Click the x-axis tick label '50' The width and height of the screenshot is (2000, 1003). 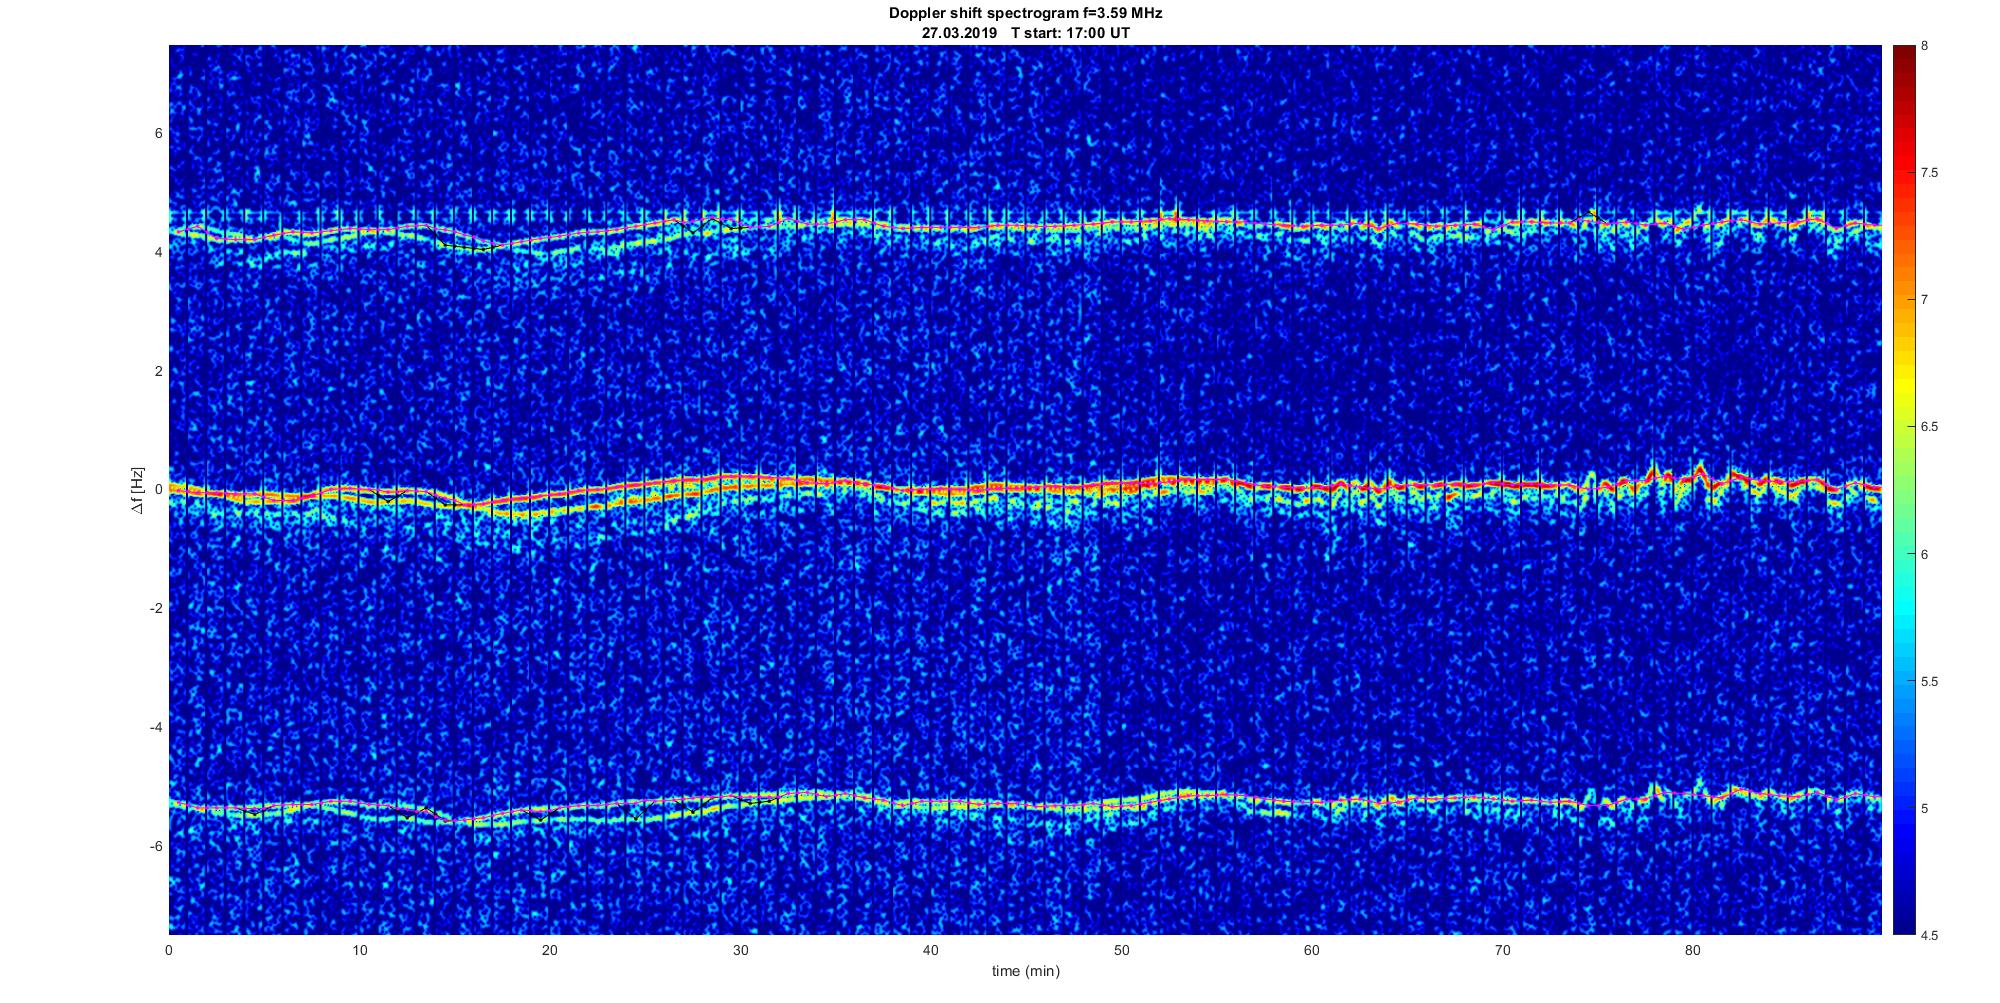click(1122, 950)
